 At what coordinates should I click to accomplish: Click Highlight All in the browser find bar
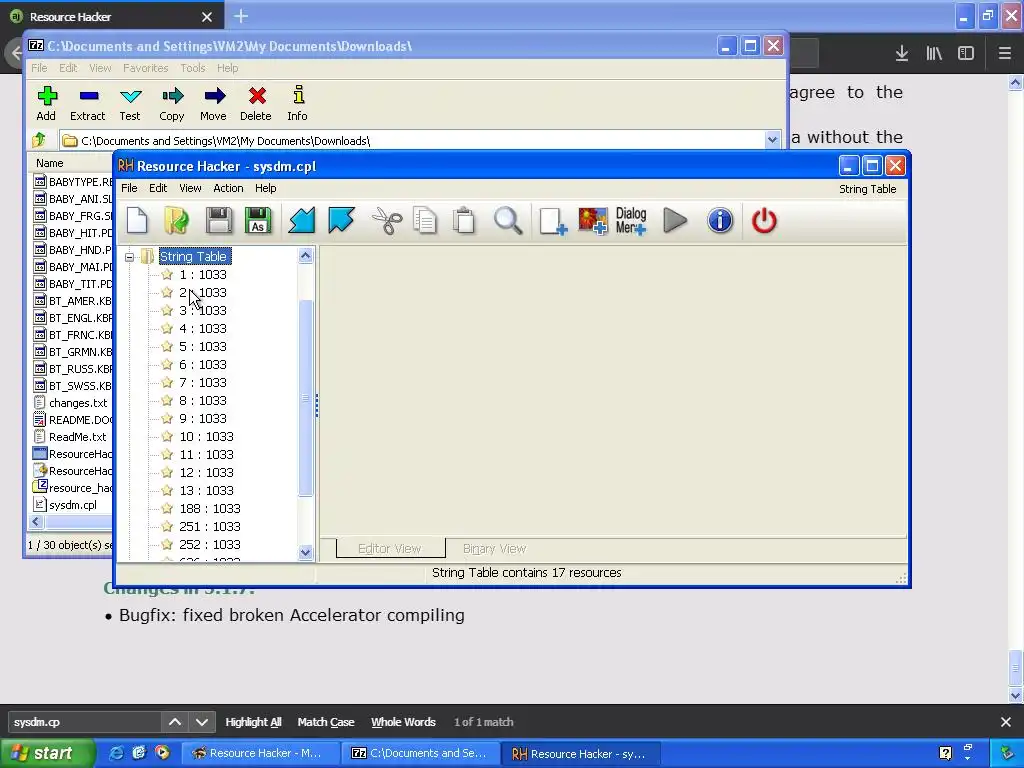pos(253,722)
